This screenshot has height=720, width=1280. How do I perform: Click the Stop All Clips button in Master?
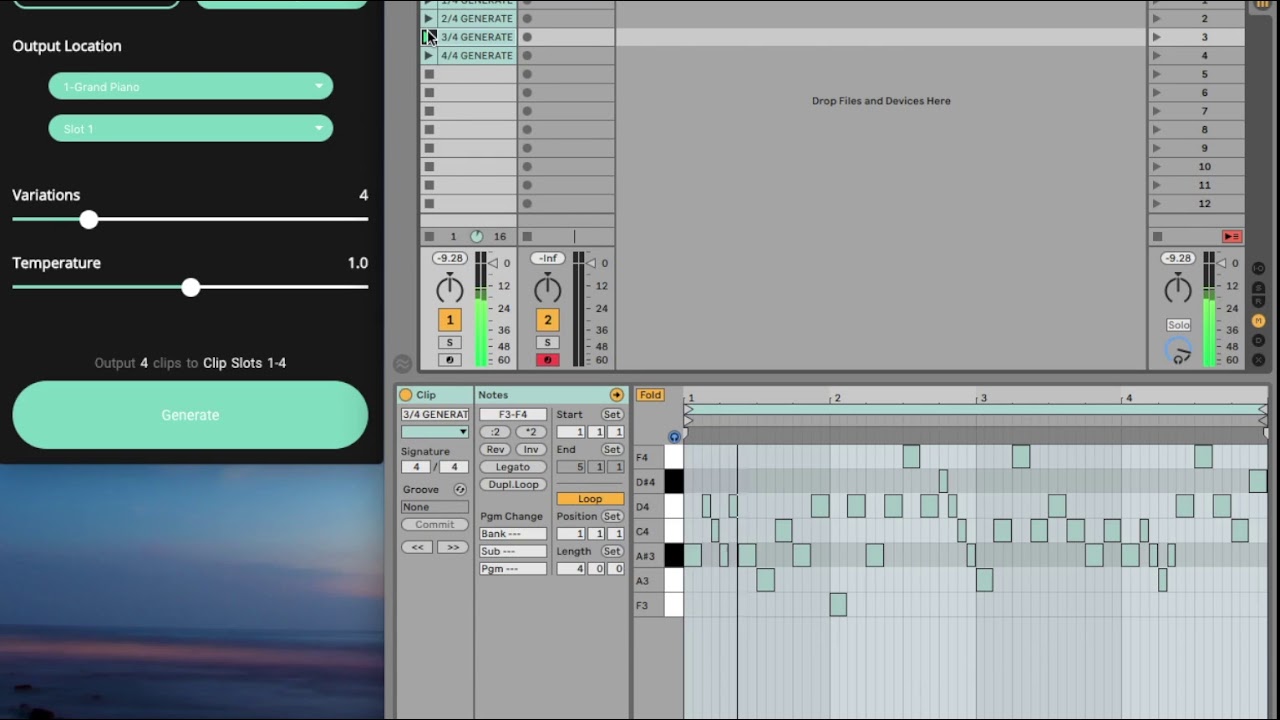1157,236
